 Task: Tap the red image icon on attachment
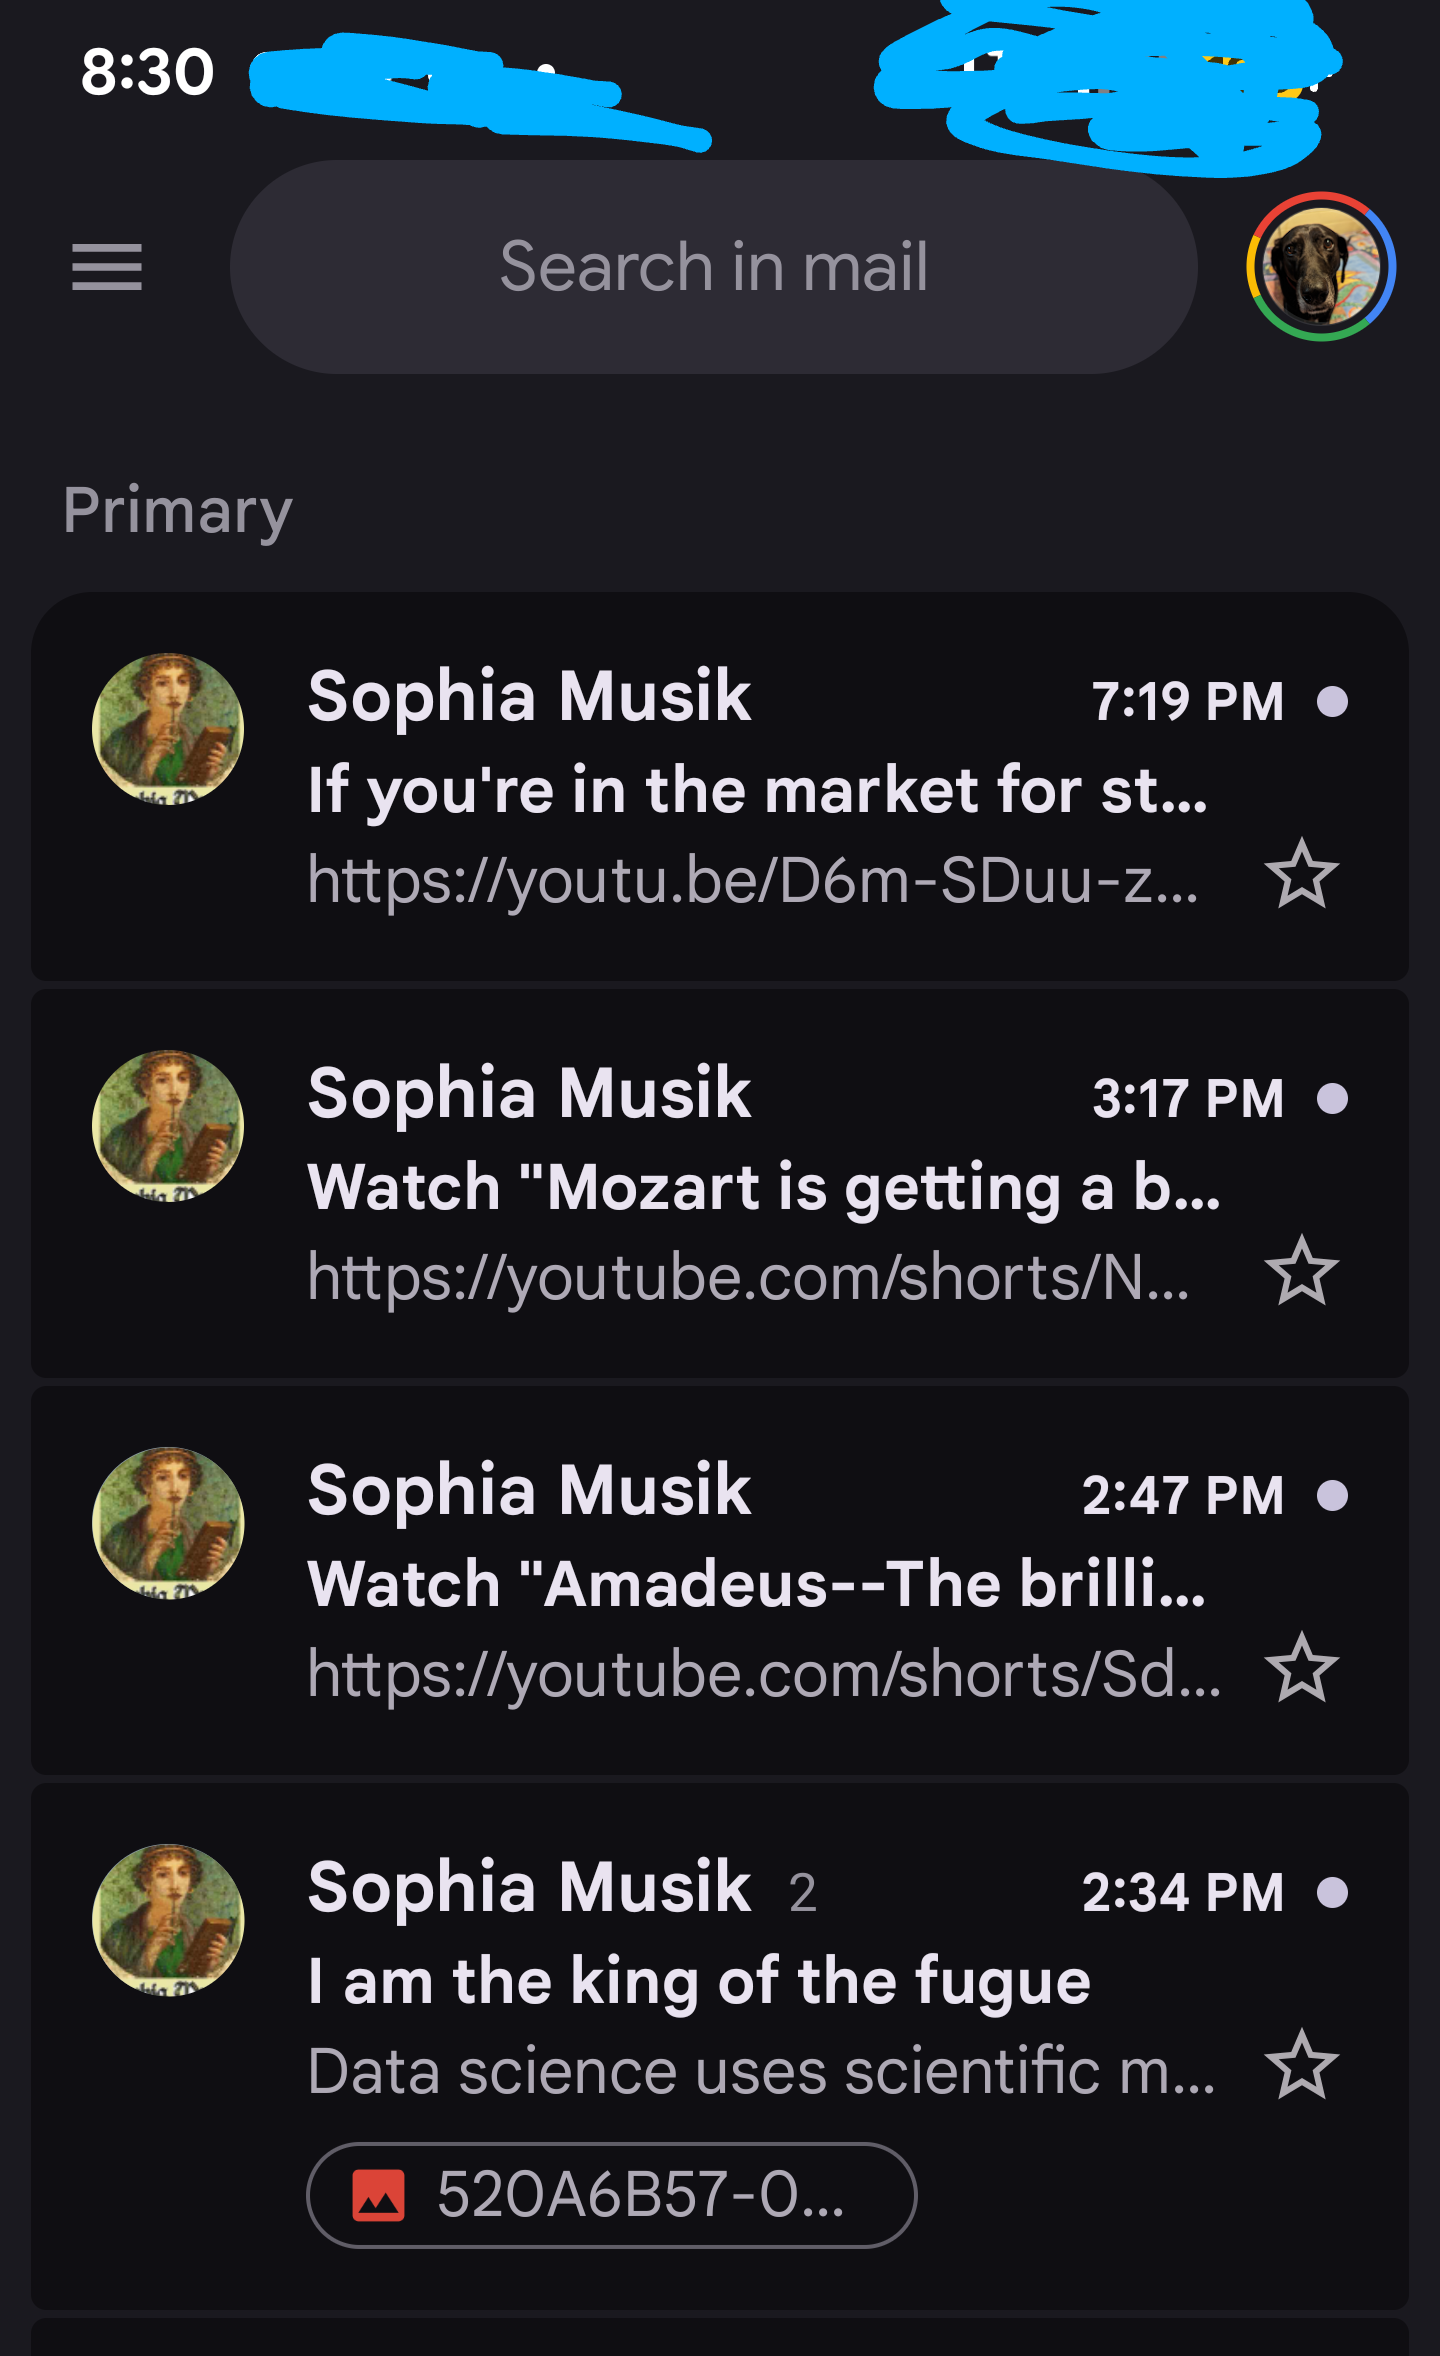click(x=379, y=2195)
